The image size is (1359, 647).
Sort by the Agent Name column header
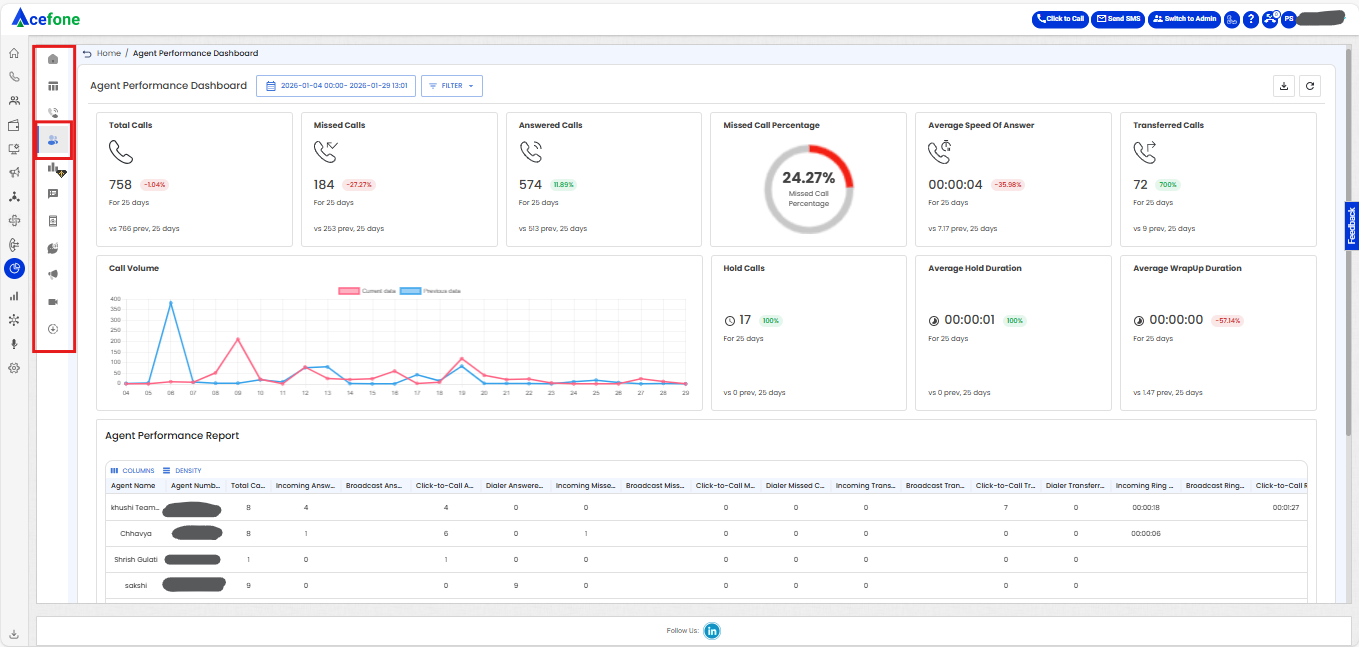pos(133,486)
